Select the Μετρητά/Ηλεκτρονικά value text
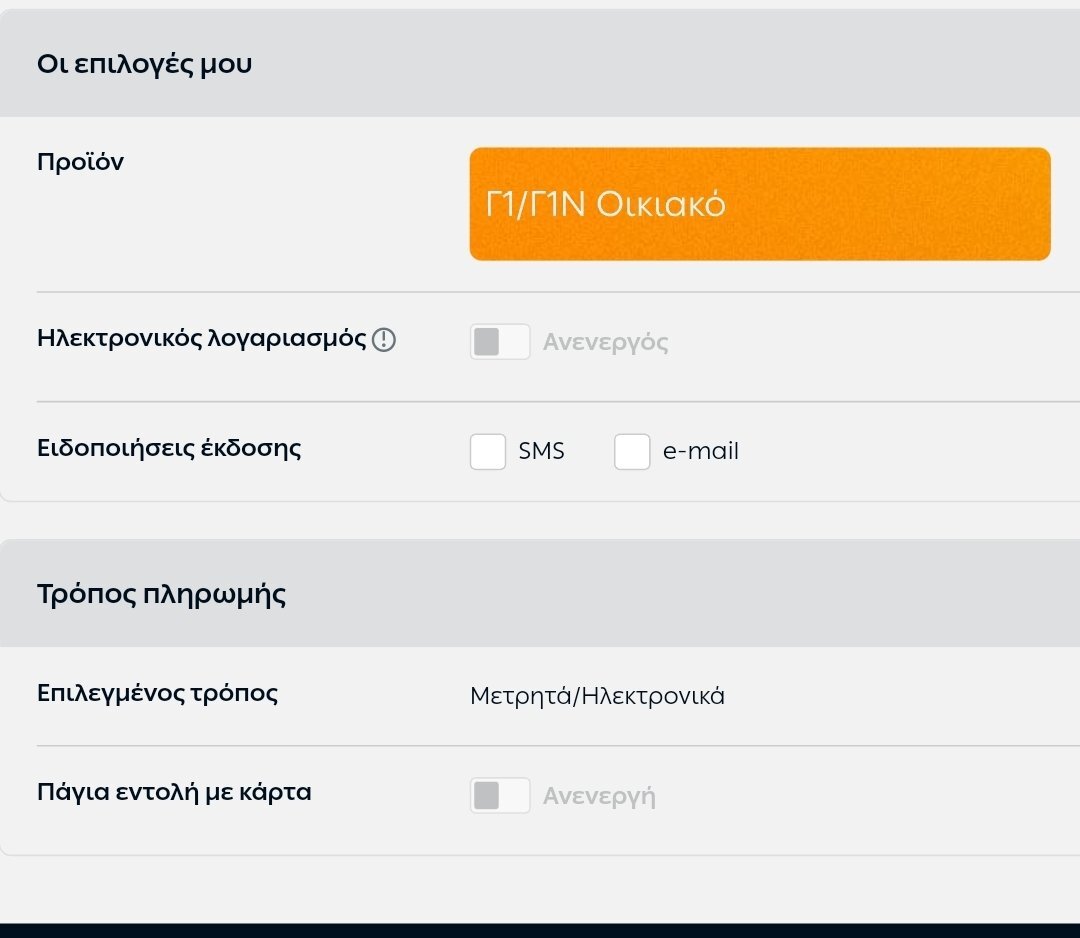This screenshot has height=938, width=1080. (597, 696)
